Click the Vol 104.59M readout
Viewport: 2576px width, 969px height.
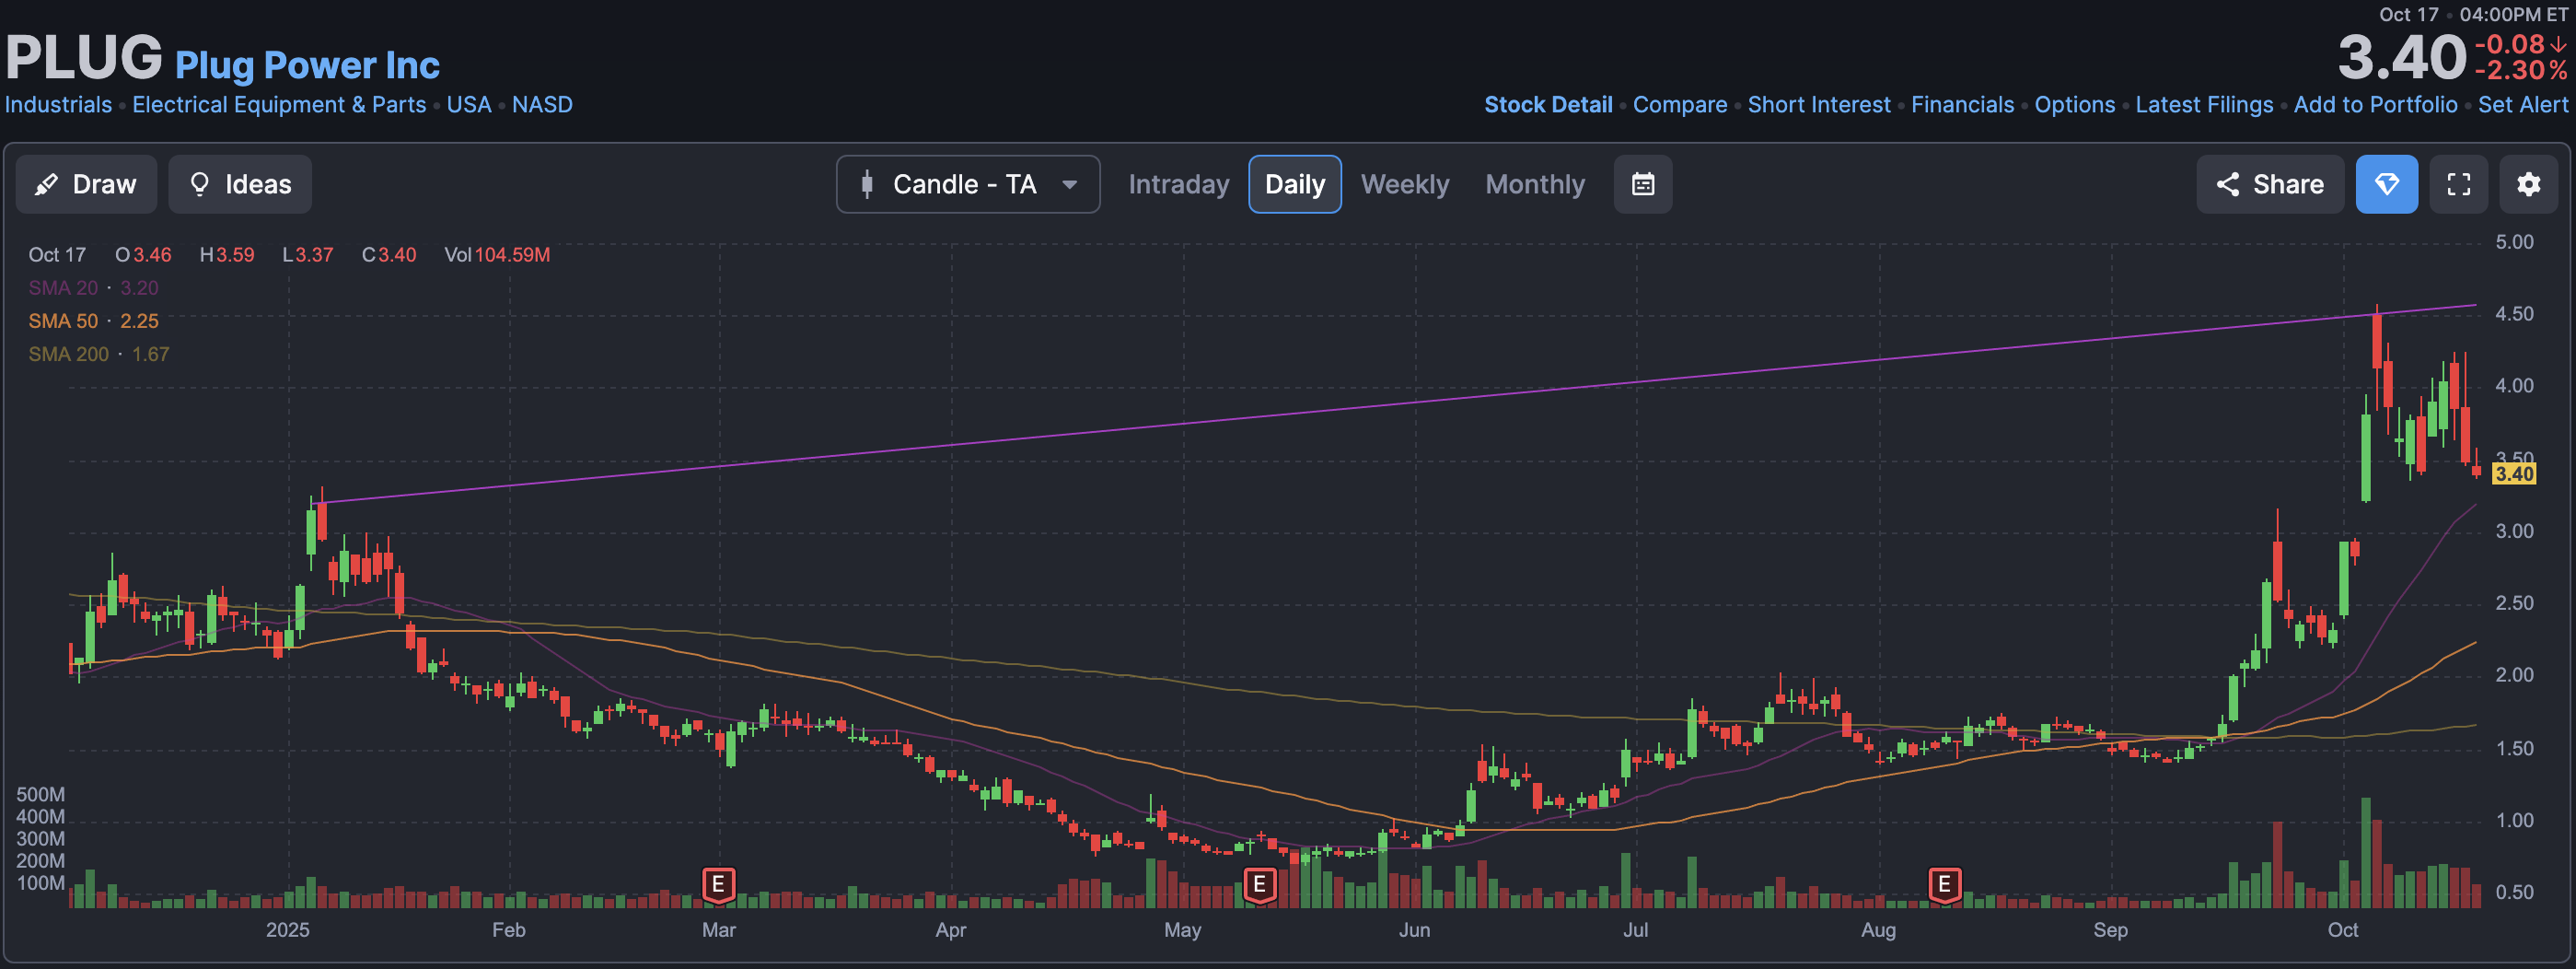tap(497, 255)
